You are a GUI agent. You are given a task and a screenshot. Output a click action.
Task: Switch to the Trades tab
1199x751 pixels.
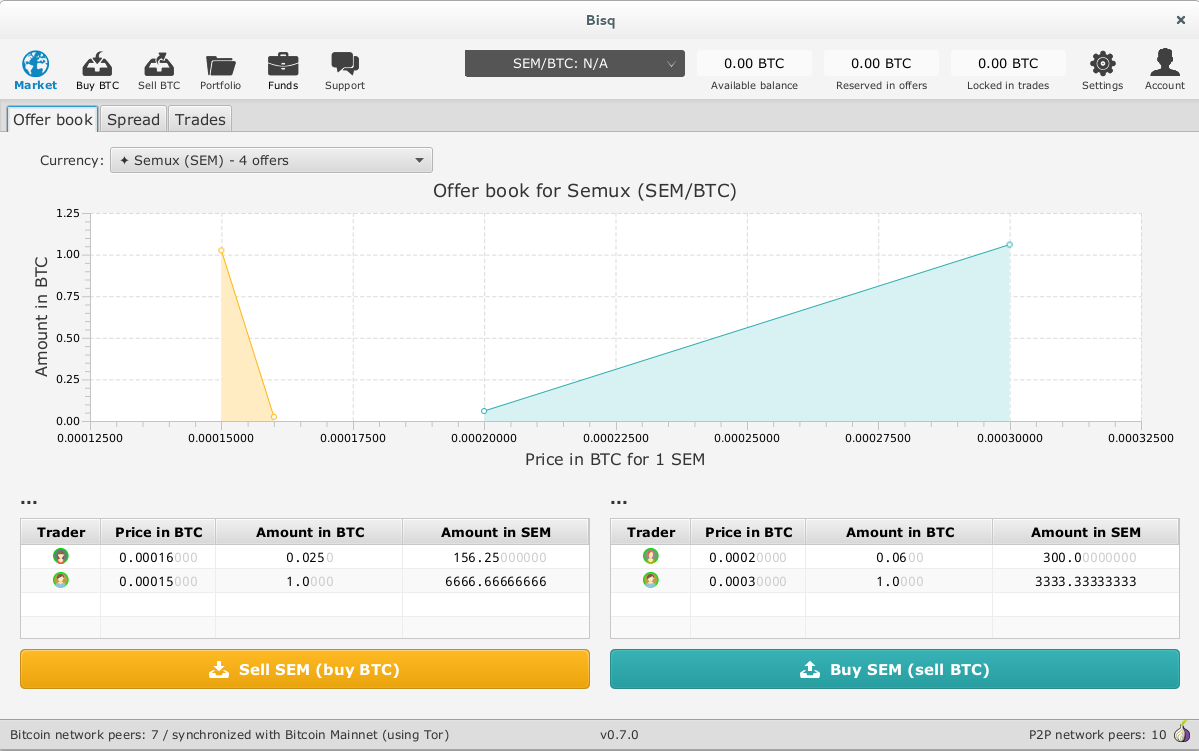pos(200,120)
